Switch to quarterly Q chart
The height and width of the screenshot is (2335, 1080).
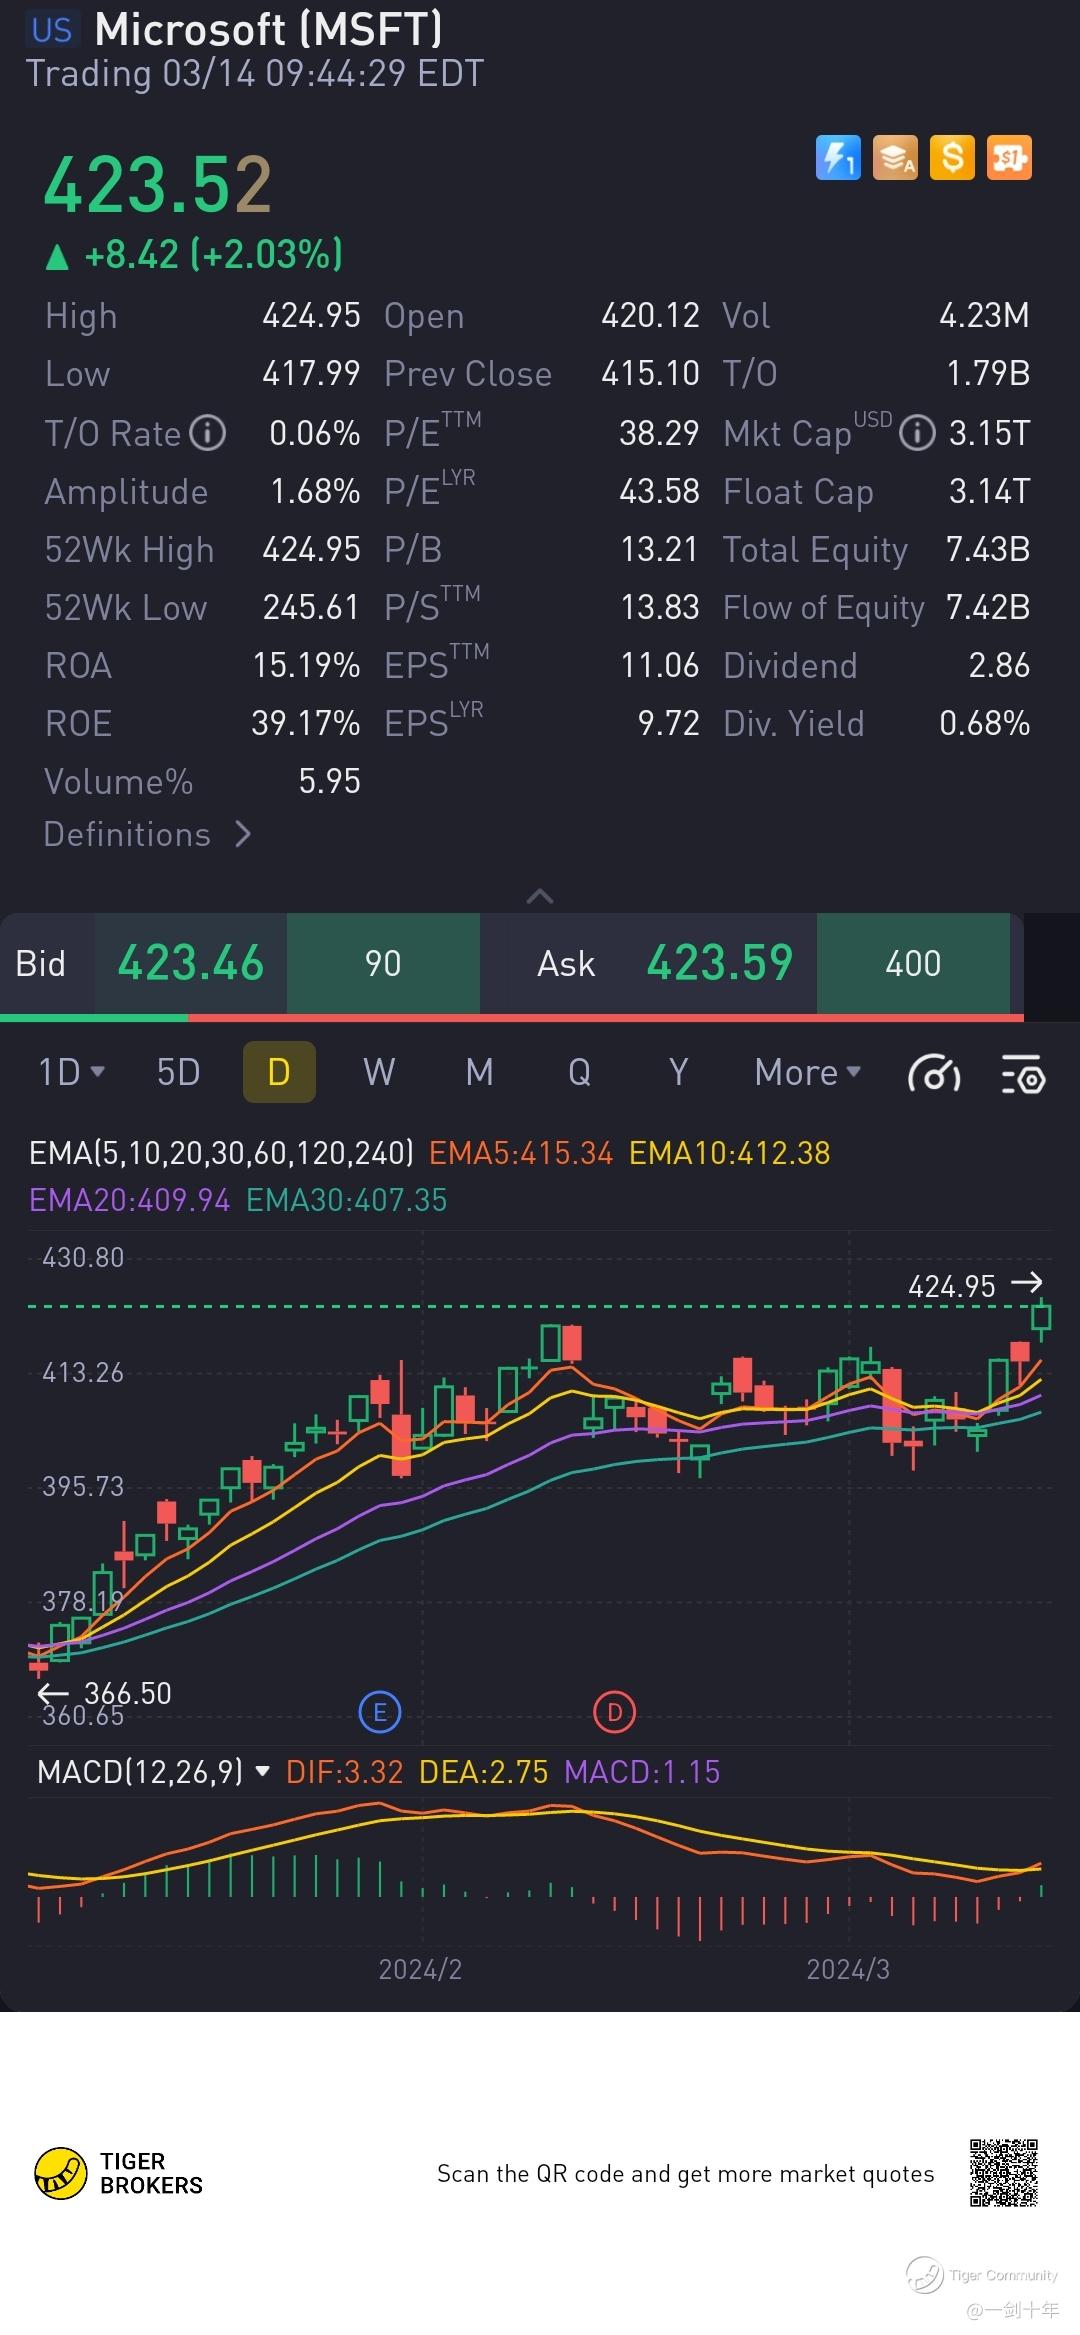click(x=579, y=1072)
